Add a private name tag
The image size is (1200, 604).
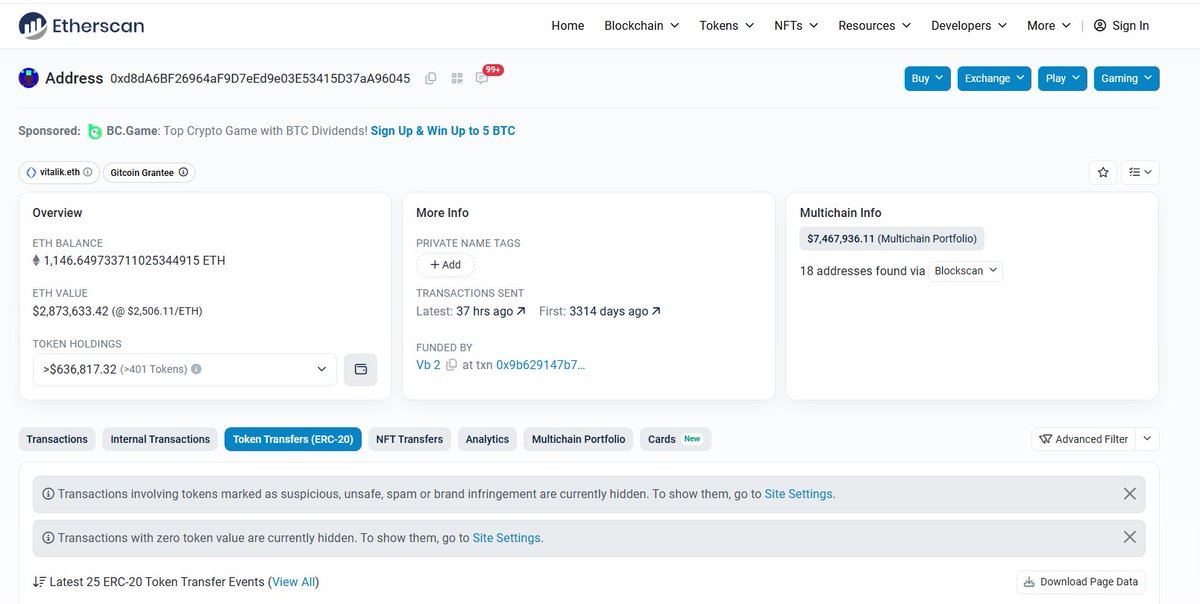click(445, 265)
